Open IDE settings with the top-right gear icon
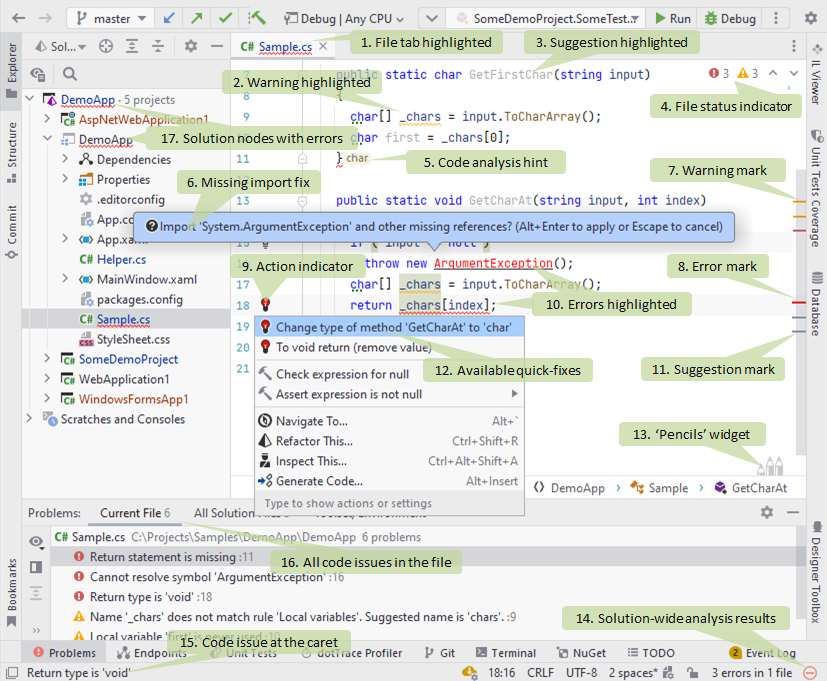 pos(813,17)
